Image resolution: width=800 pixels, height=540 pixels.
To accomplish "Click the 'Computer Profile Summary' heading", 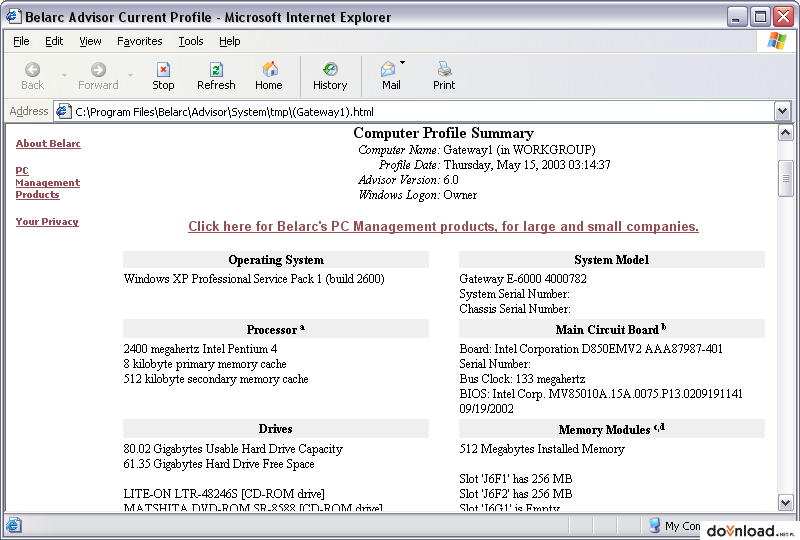I will (x=443, y=133).
